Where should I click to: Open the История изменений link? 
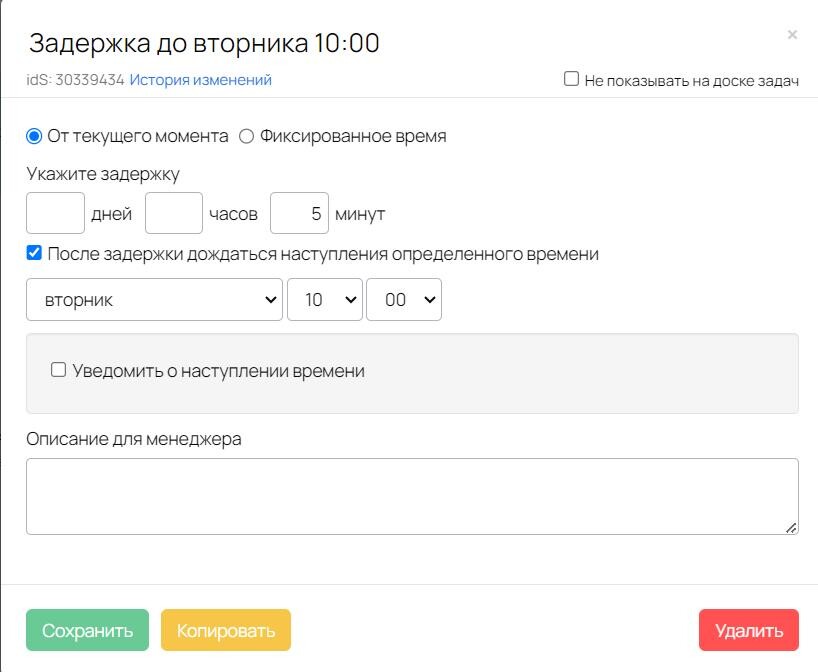point(200,80)
